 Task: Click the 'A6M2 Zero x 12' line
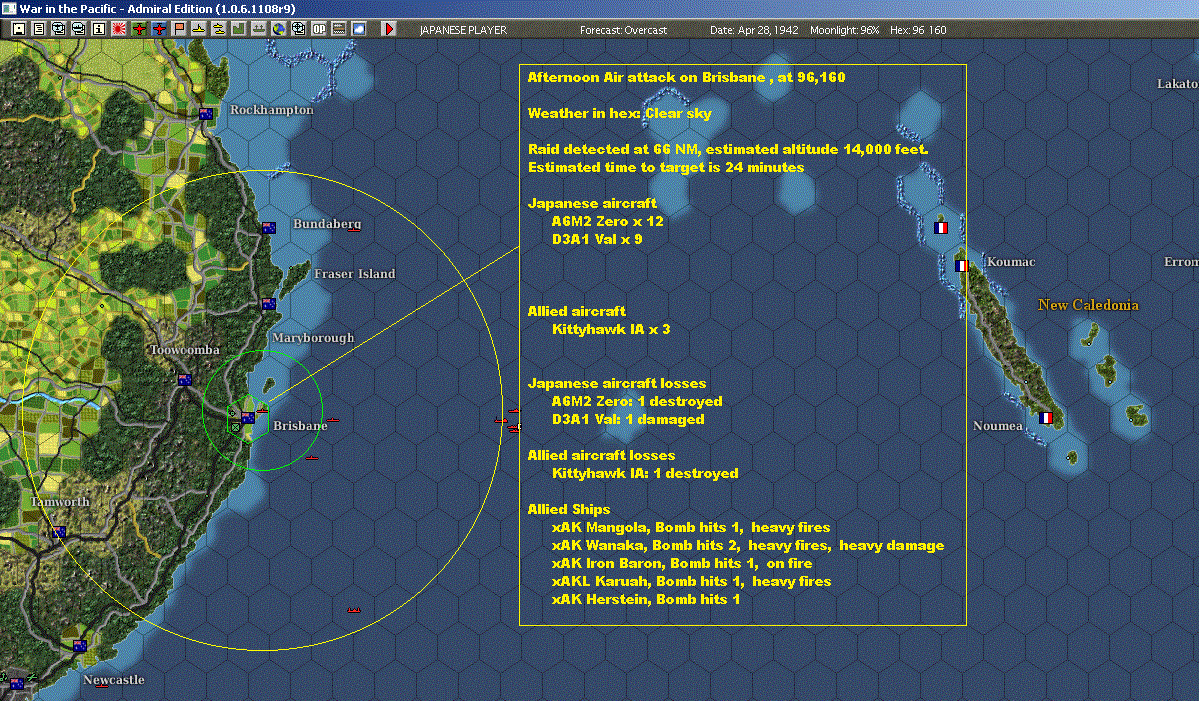click(607, 222)
